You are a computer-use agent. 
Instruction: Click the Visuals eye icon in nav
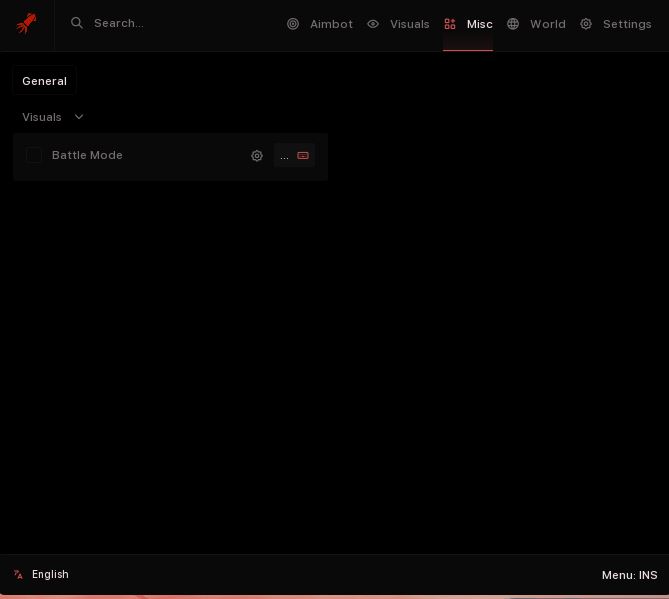point(373,24)
